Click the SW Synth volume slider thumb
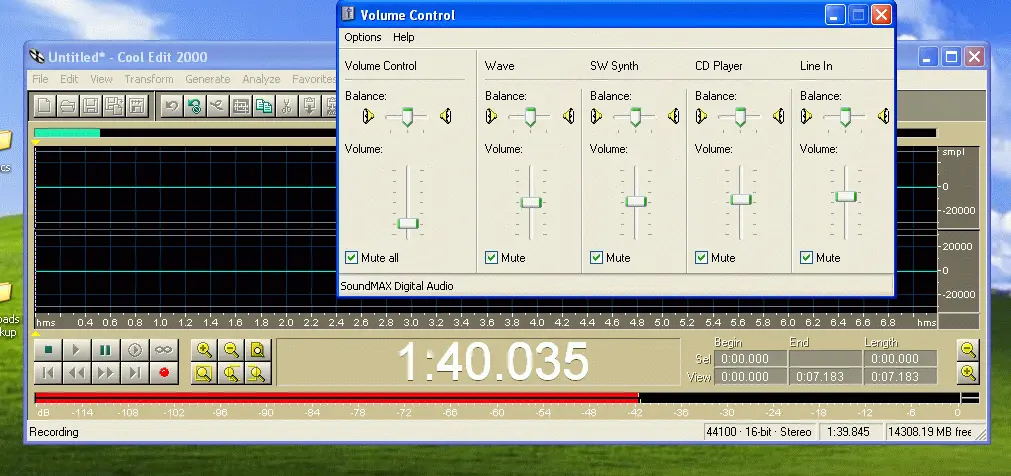1011x476 pixels. coord(636,201)
